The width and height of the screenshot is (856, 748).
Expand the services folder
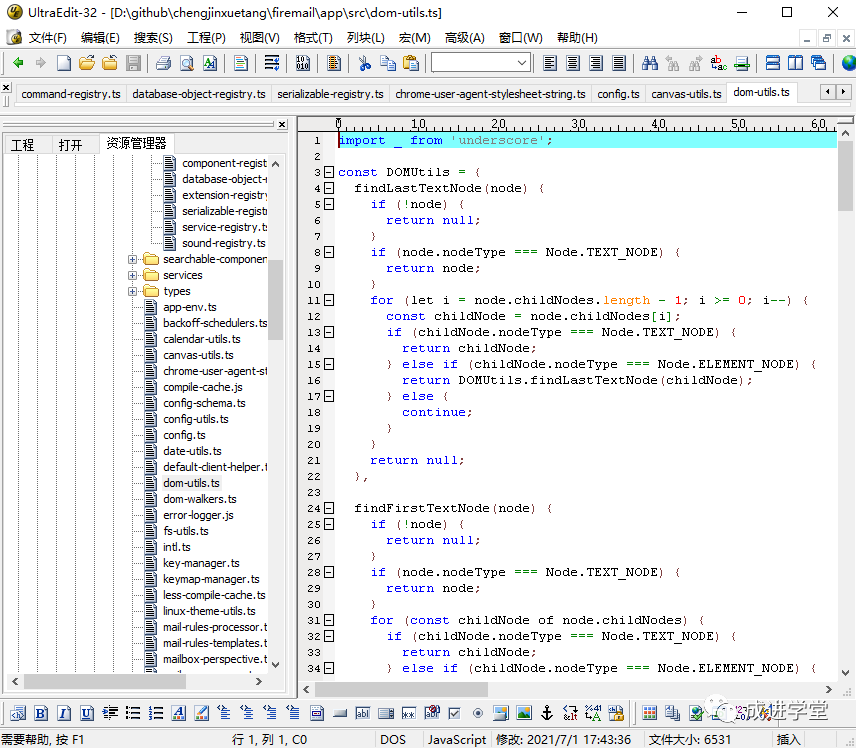[x=132, y=275]
